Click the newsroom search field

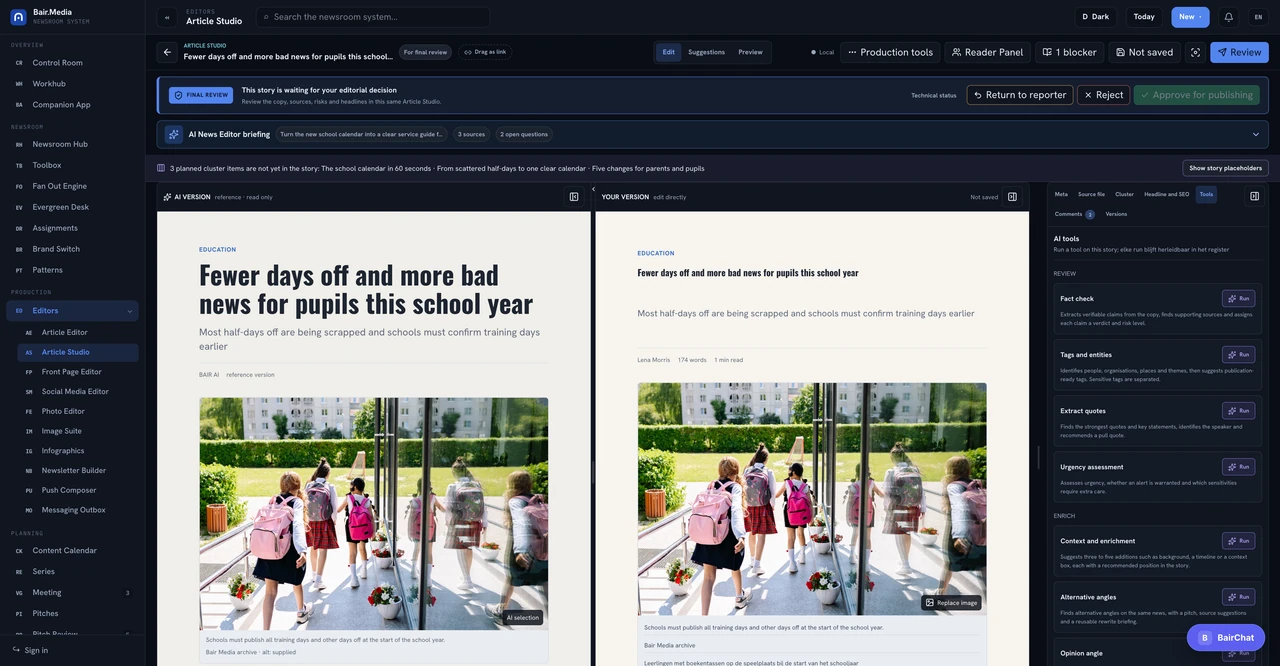[x=373, y=17]
